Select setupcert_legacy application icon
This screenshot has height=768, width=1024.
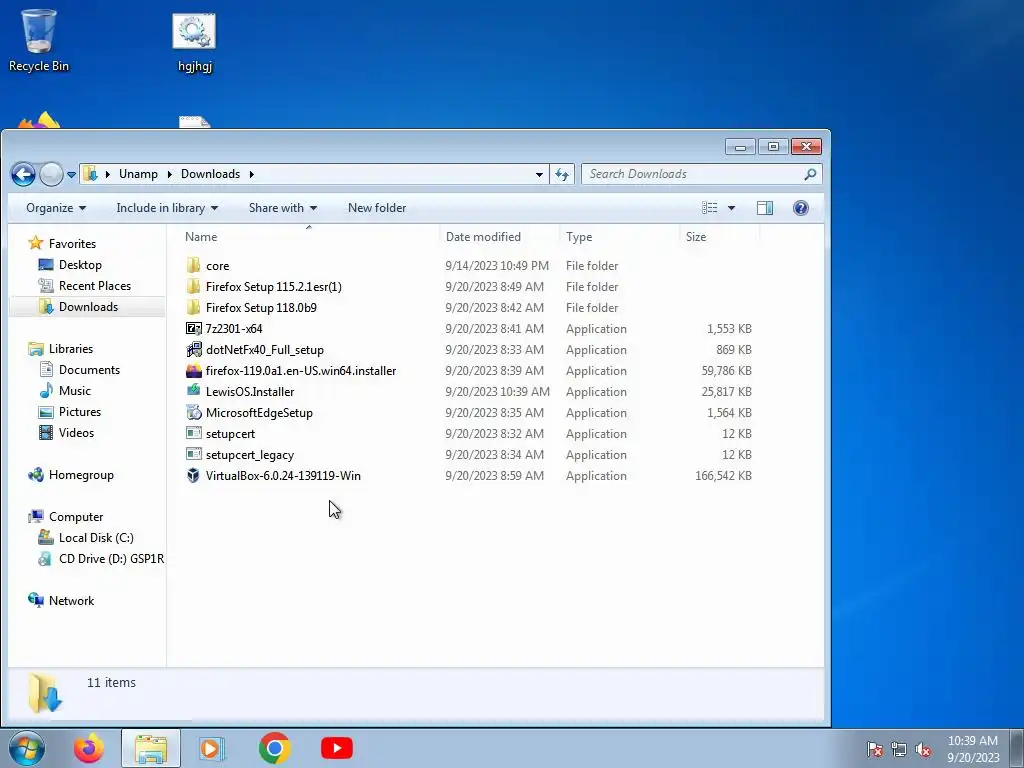(x=193, y=454)
